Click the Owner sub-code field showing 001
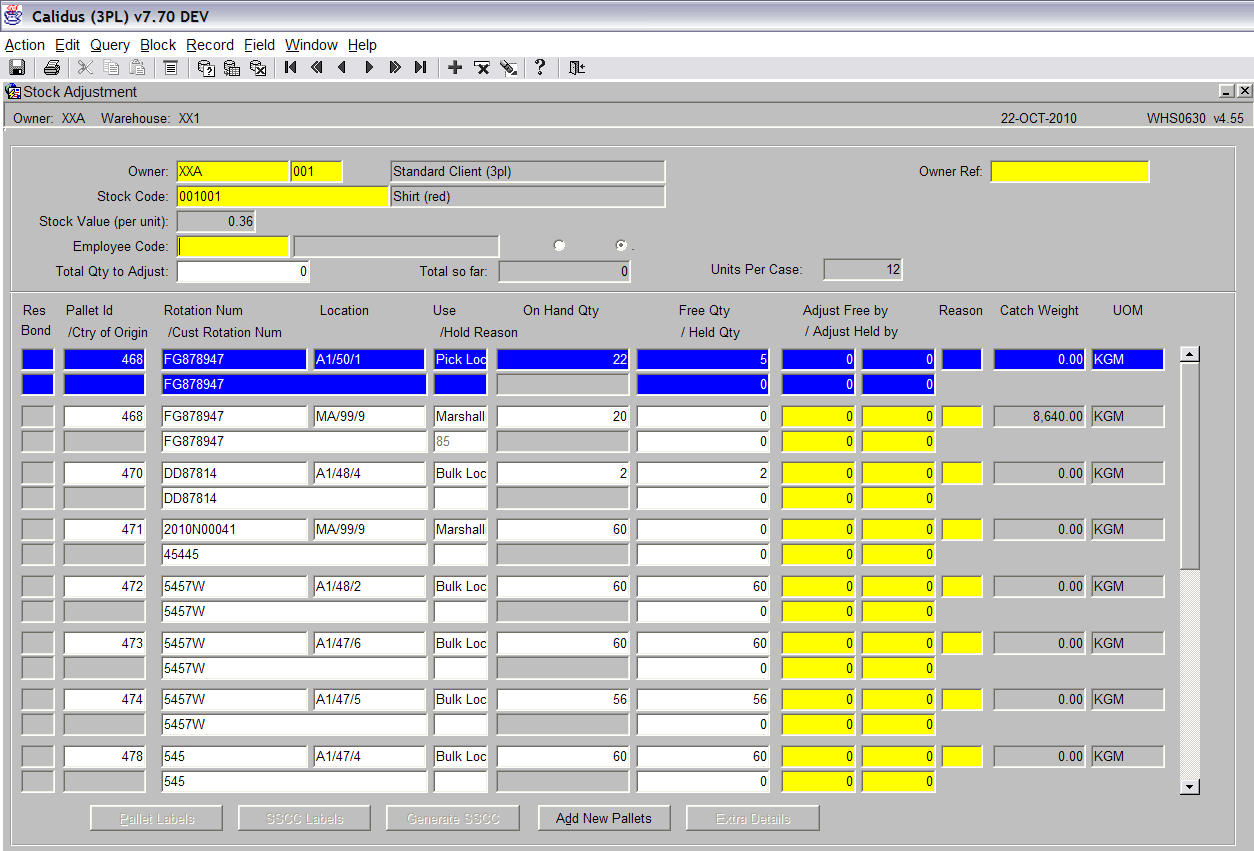The image size is (1254, 851). 316,171
